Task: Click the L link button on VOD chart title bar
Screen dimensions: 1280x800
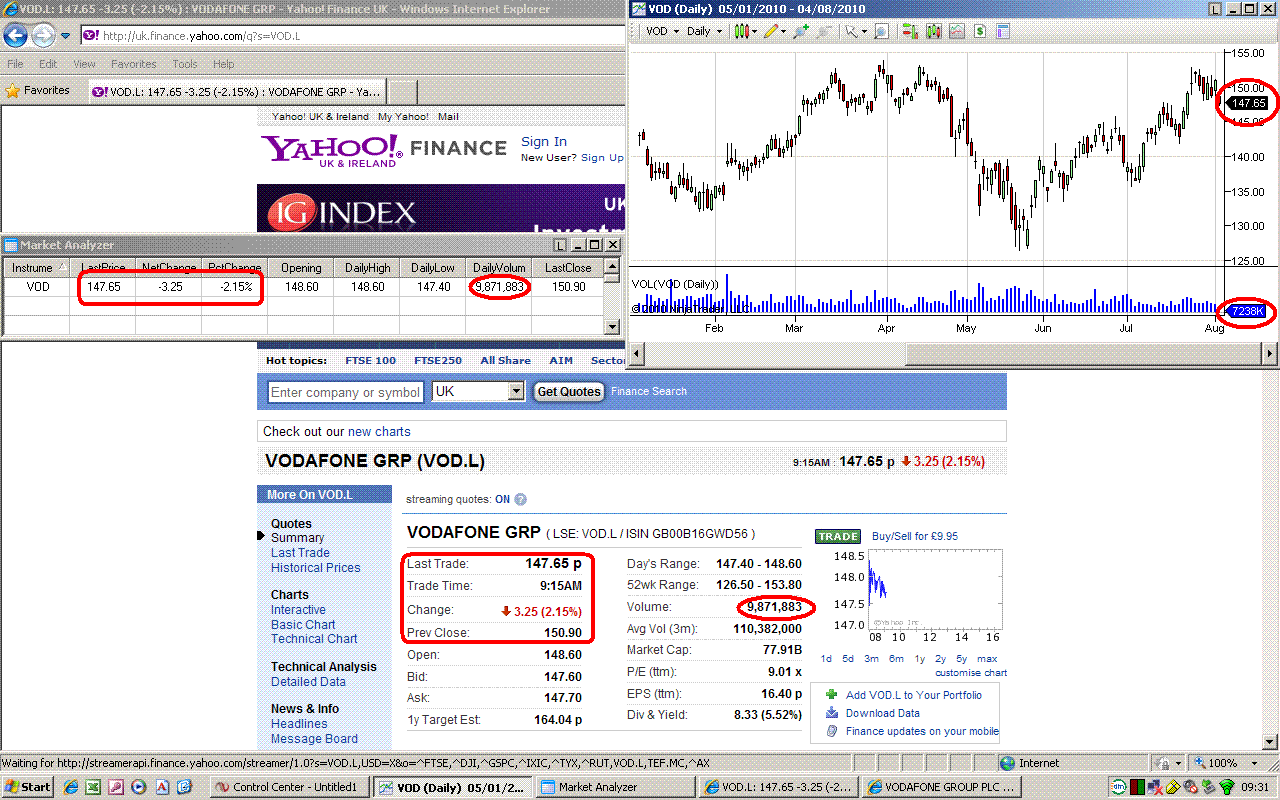Action: pos(1214,9)
